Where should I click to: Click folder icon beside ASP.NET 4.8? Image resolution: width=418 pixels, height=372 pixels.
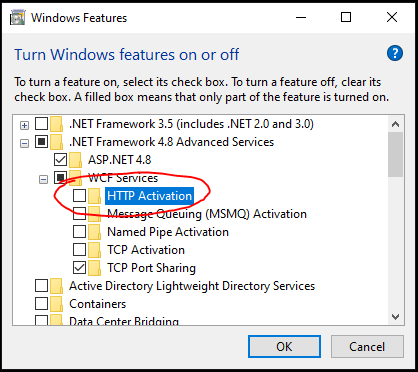(x=76, y=160)
